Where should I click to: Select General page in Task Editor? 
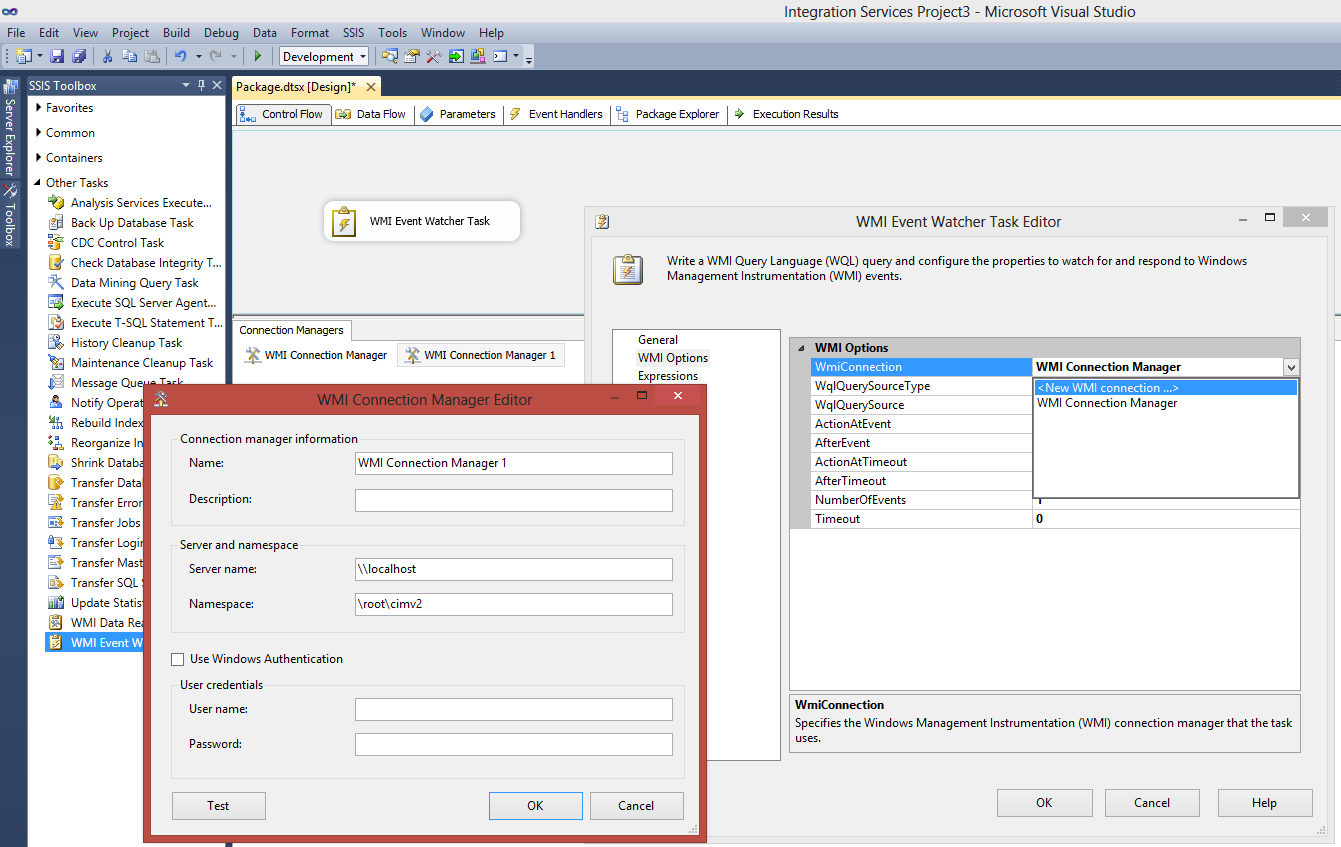point(658,340)
